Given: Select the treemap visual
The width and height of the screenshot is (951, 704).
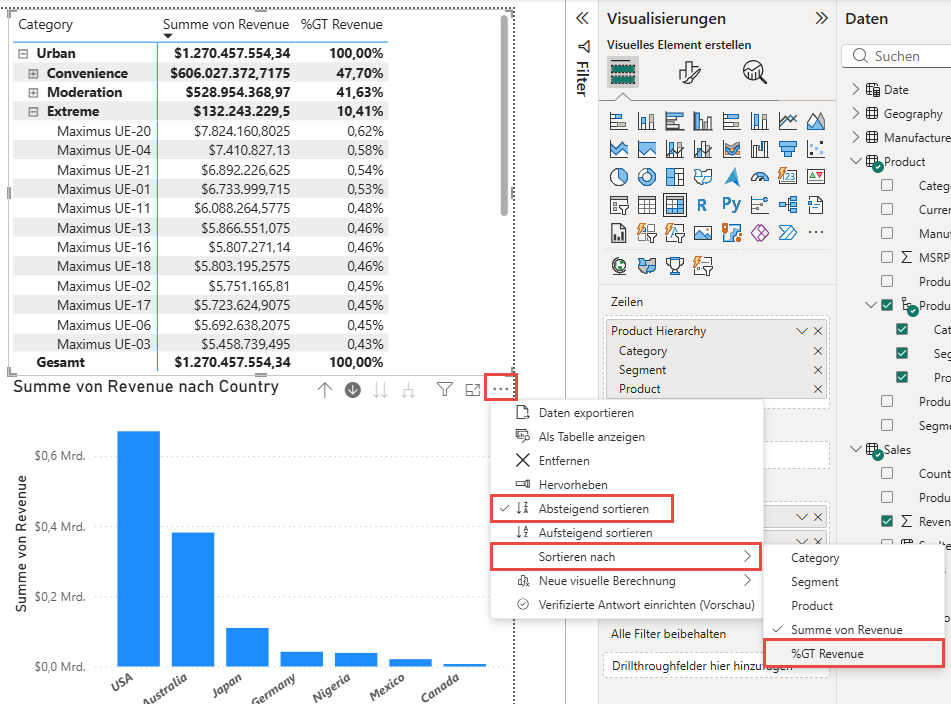Looking at the screenshot, I should (x=674, y=177).
